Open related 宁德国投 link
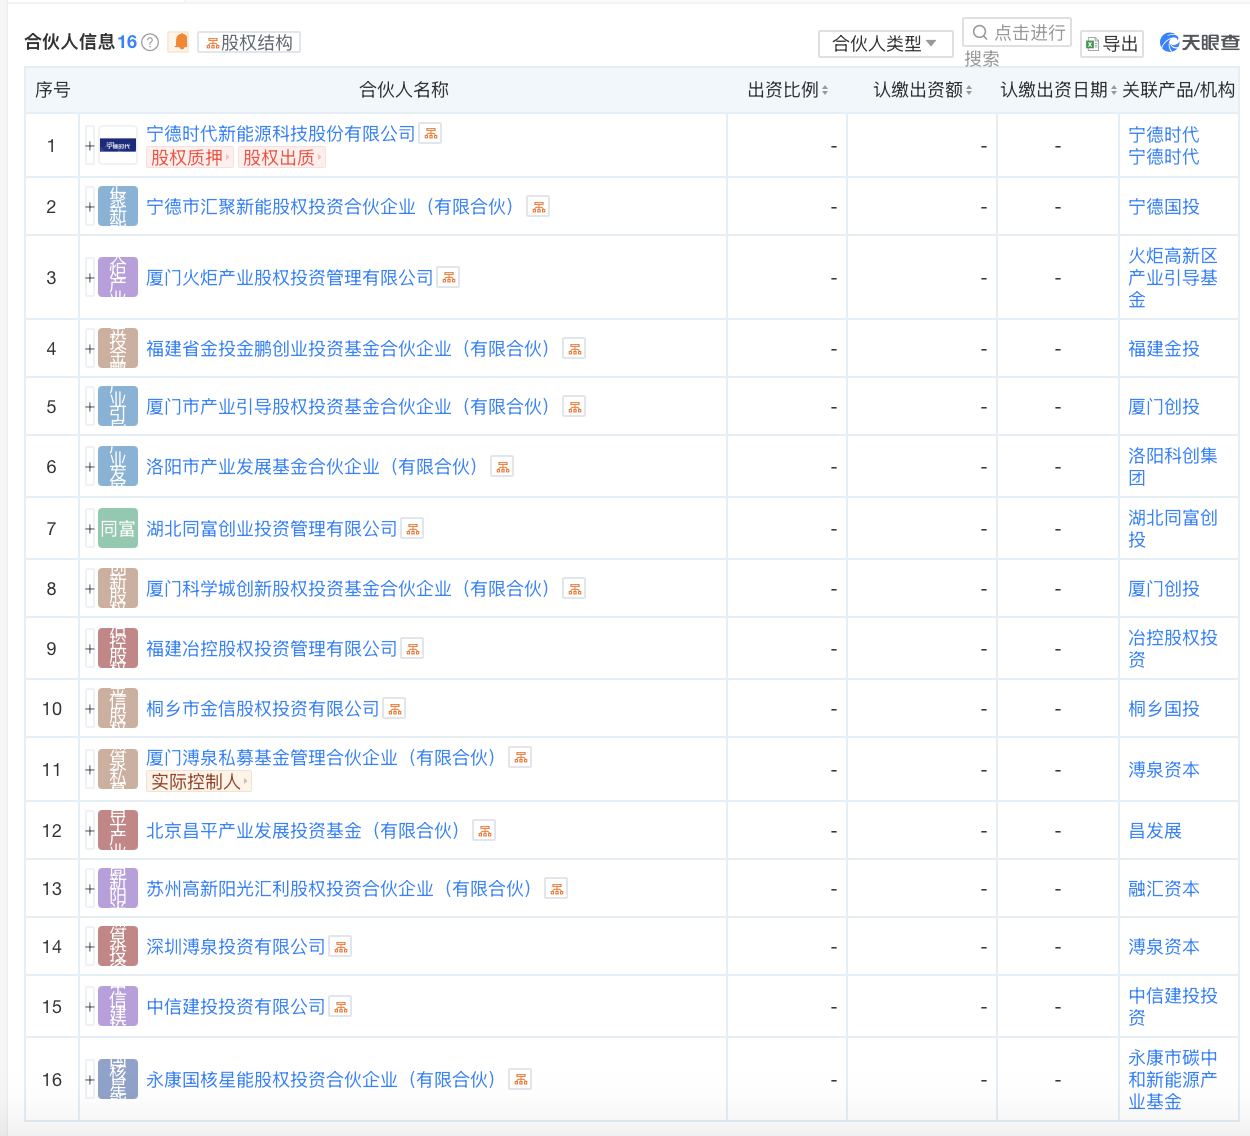Image resolution: width=1250 pixels, height=1136 pixels. click(1164, 207)
